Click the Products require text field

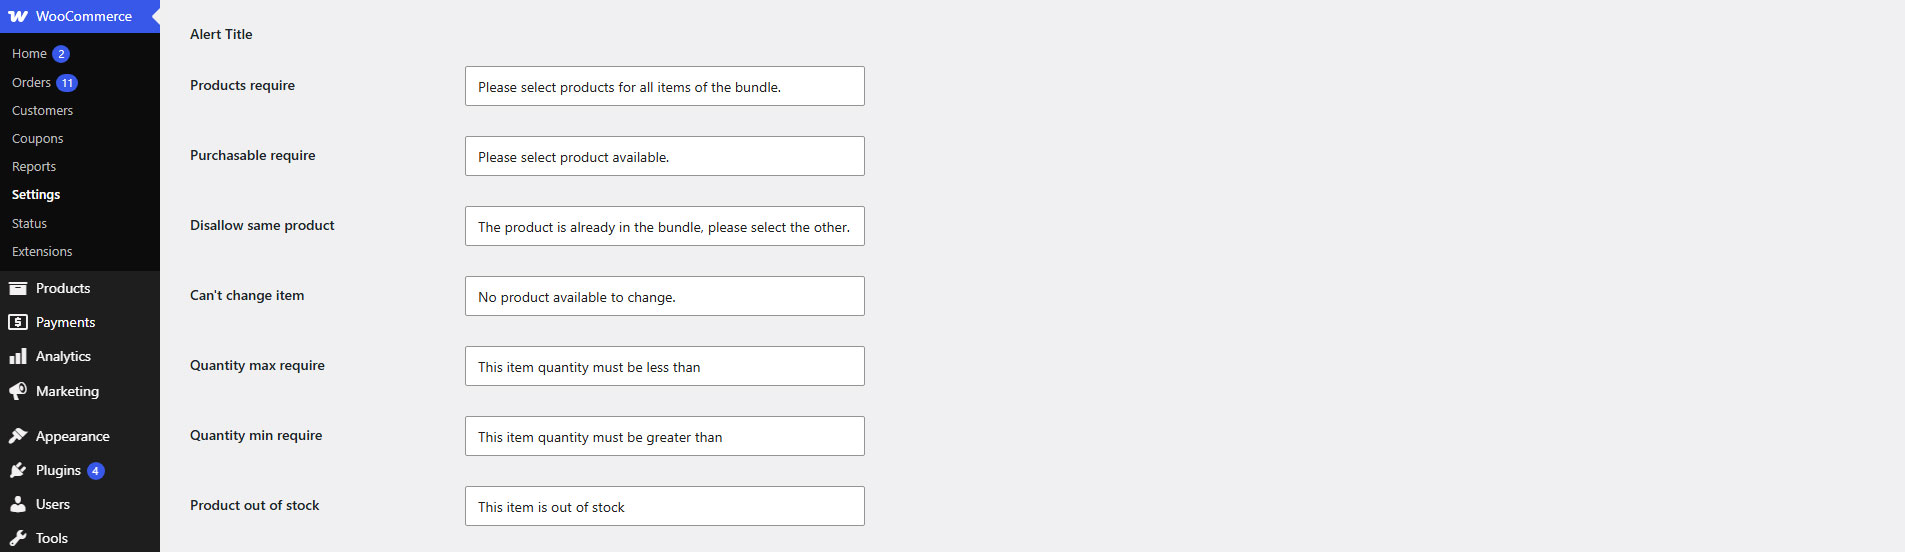(x=665, y=86)
